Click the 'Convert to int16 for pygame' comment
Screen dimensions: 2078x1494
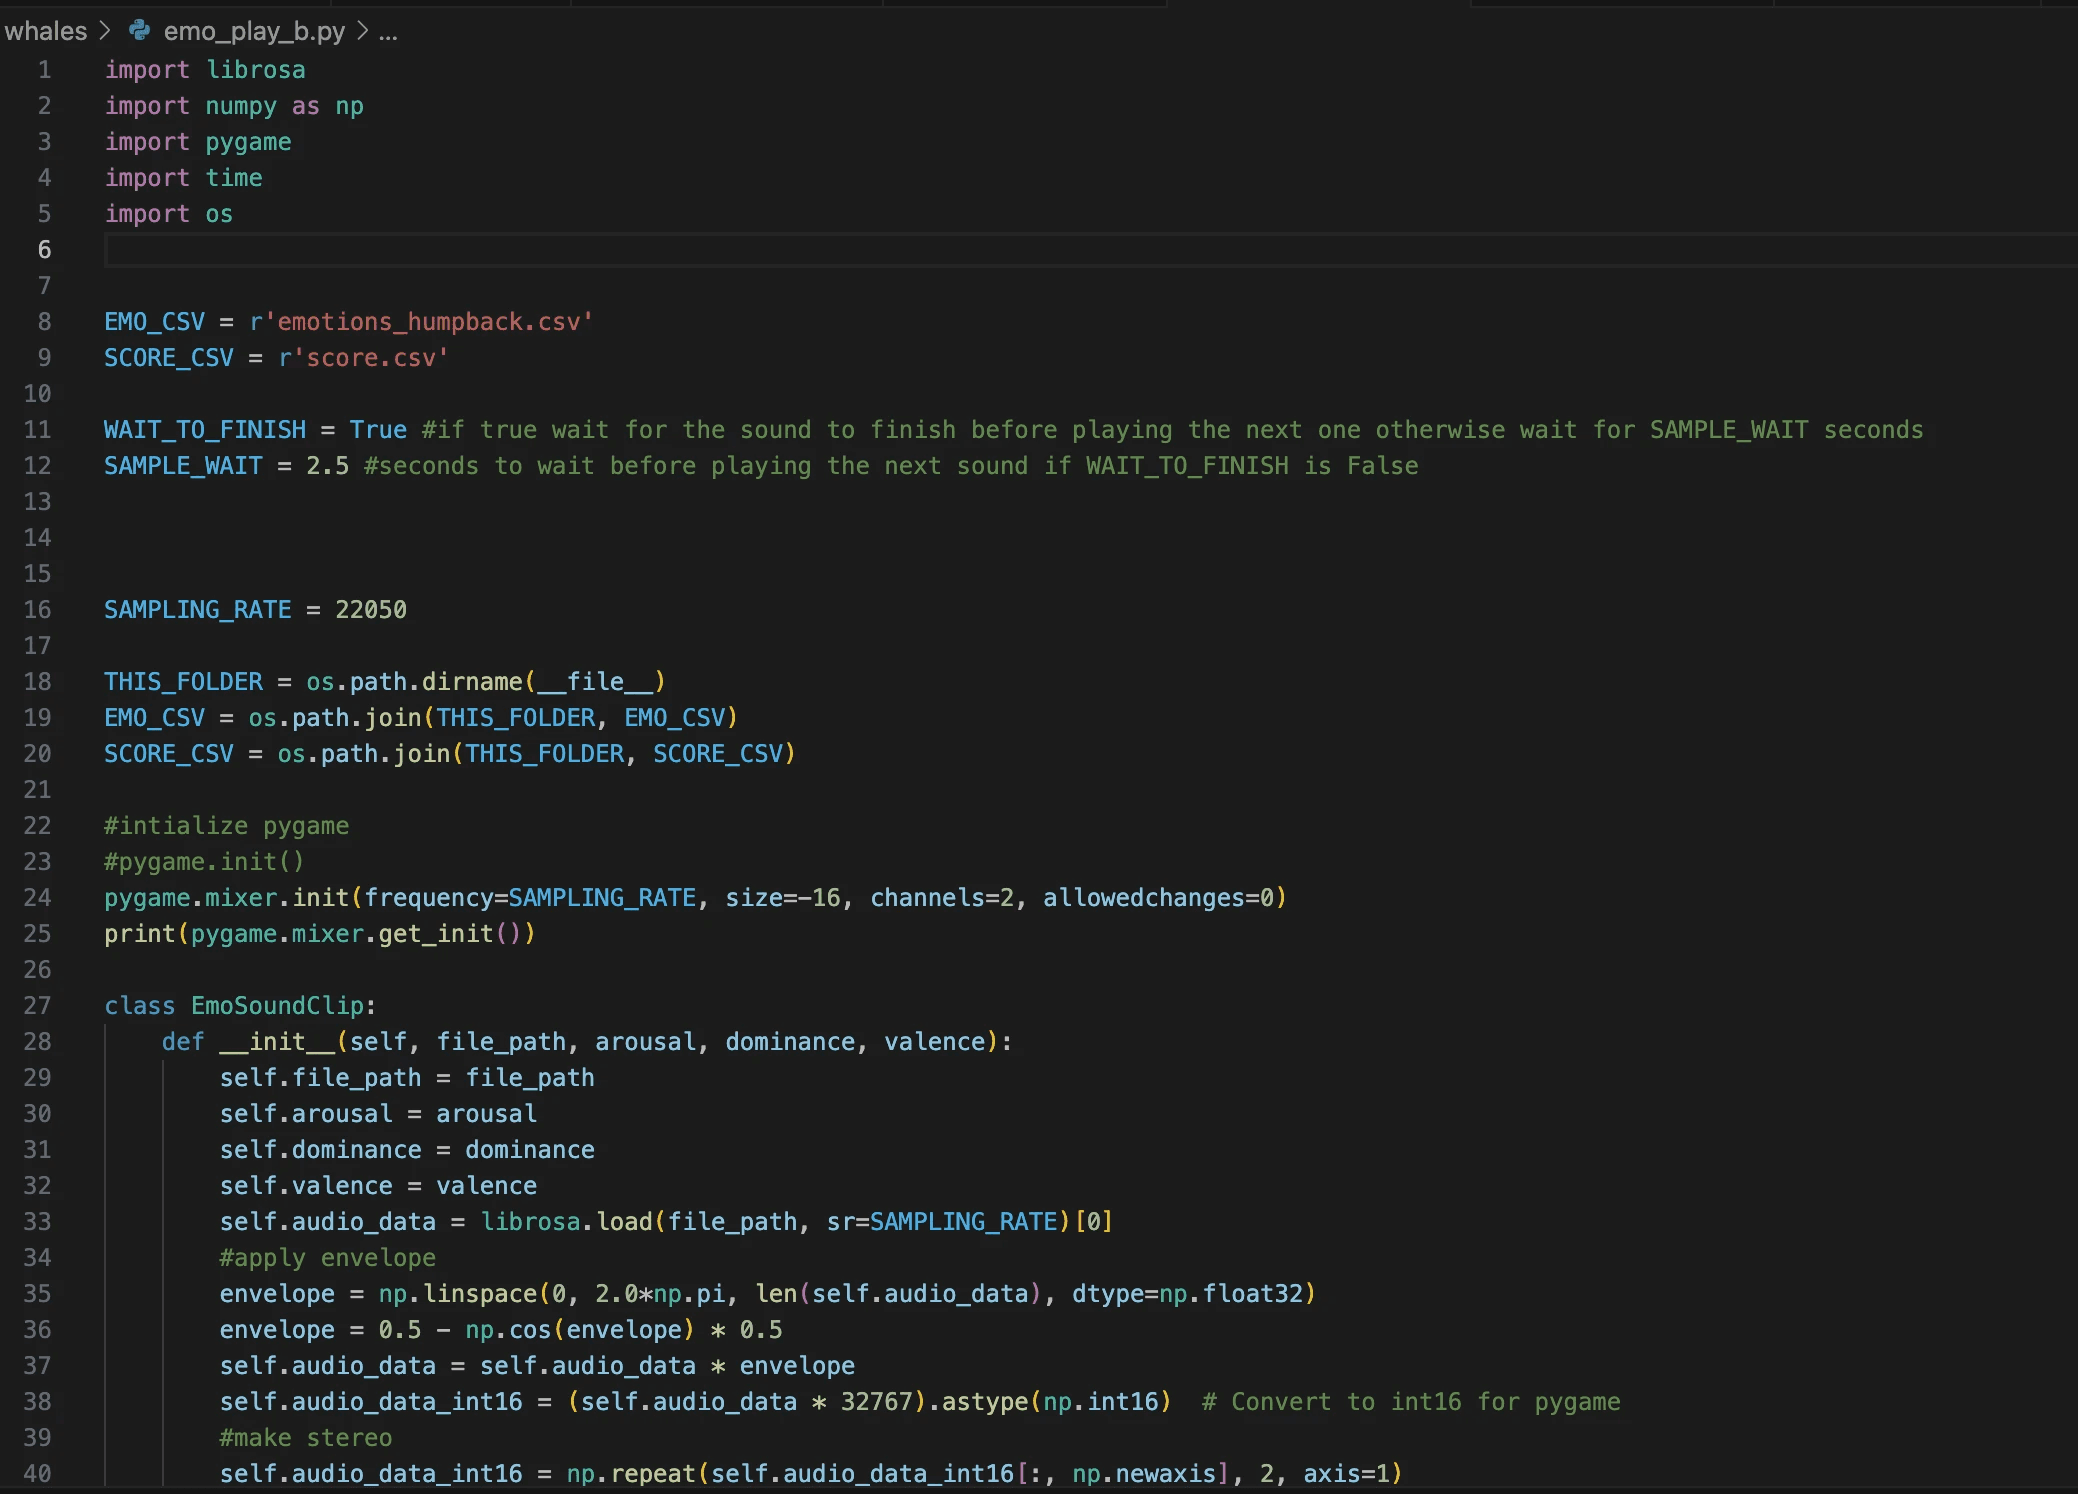click(1410, 1402)
